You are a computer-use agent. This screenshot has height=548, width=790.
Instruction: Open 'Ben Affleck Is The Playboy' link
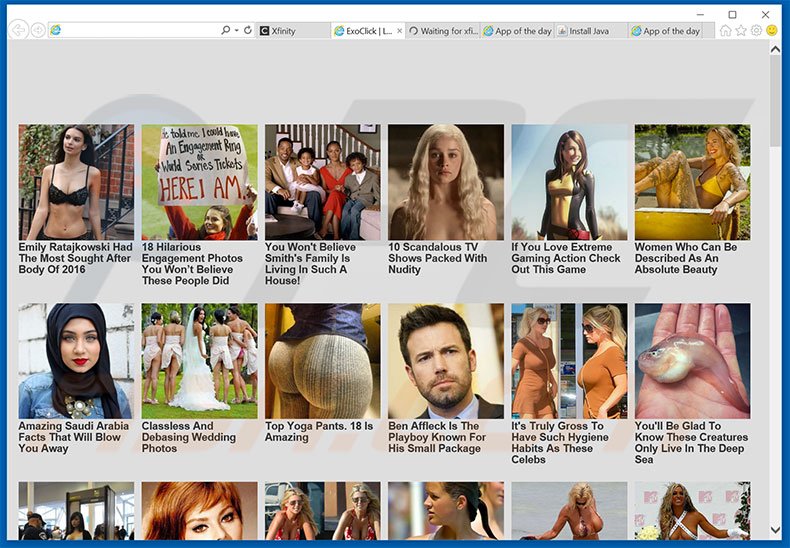coord(437,437)
